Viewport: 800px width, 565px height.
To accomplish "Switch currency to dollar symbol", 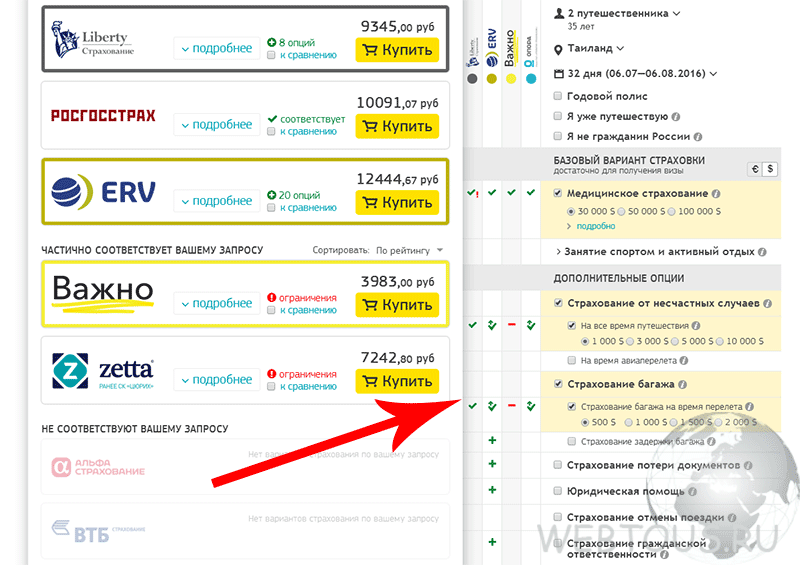I will (770, 169).
